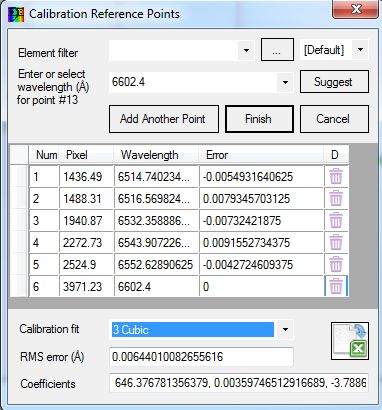382x410 pixels.
Task: Click the Coefficients value field
Action: pos(239,383)
